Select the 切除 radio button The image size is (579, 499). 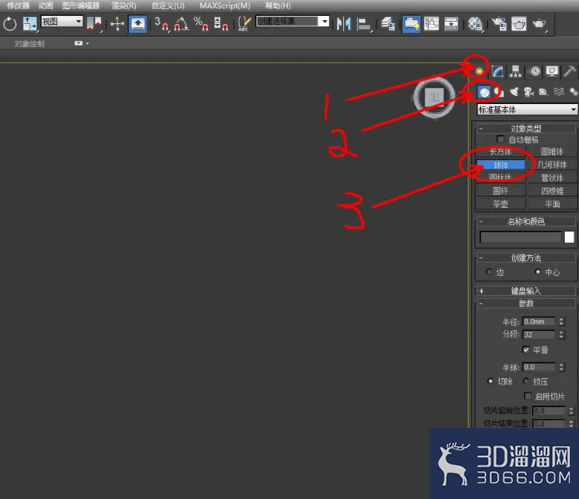click(490, 381)
